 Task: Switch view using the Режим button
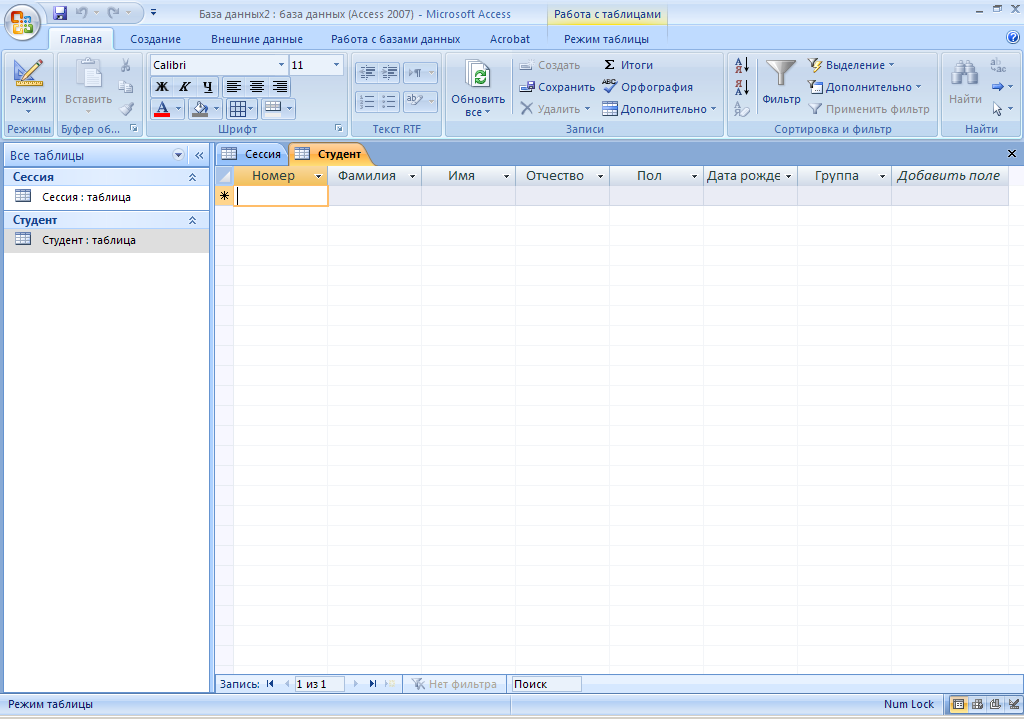point(28,87)
